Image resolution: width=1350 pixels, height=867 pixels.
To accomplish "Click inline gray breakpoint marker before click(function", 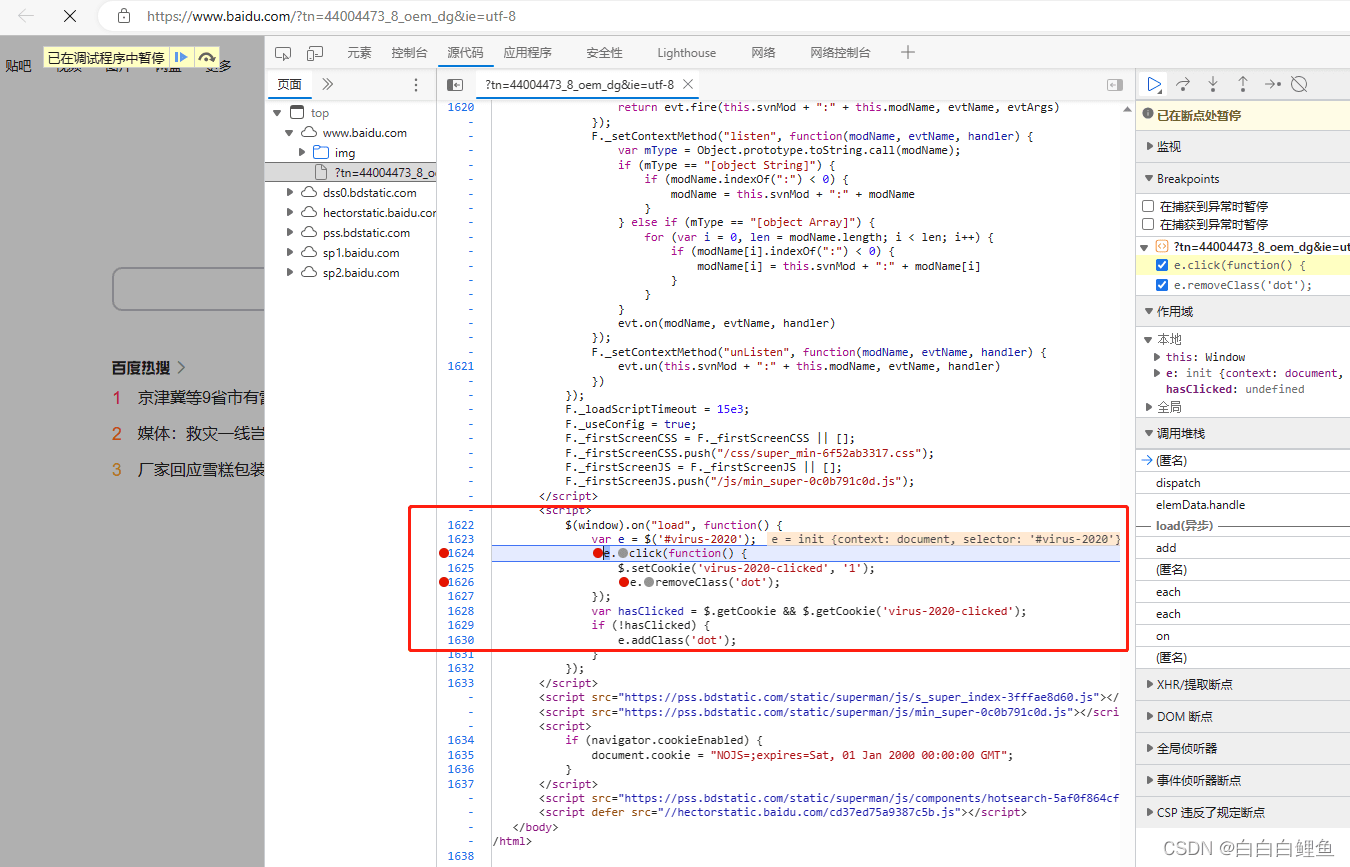I will 623,553.
